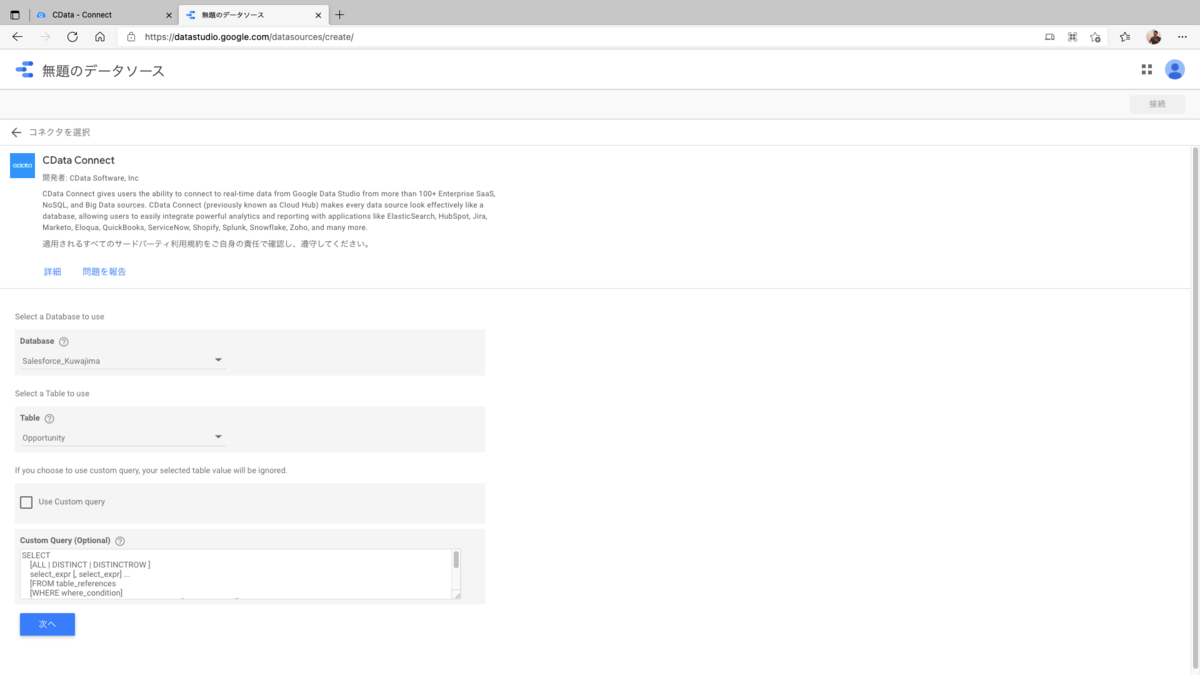Open the Google apps grid icon
The width and height of the screenshot is (1200, 675).
(1147, 70)
